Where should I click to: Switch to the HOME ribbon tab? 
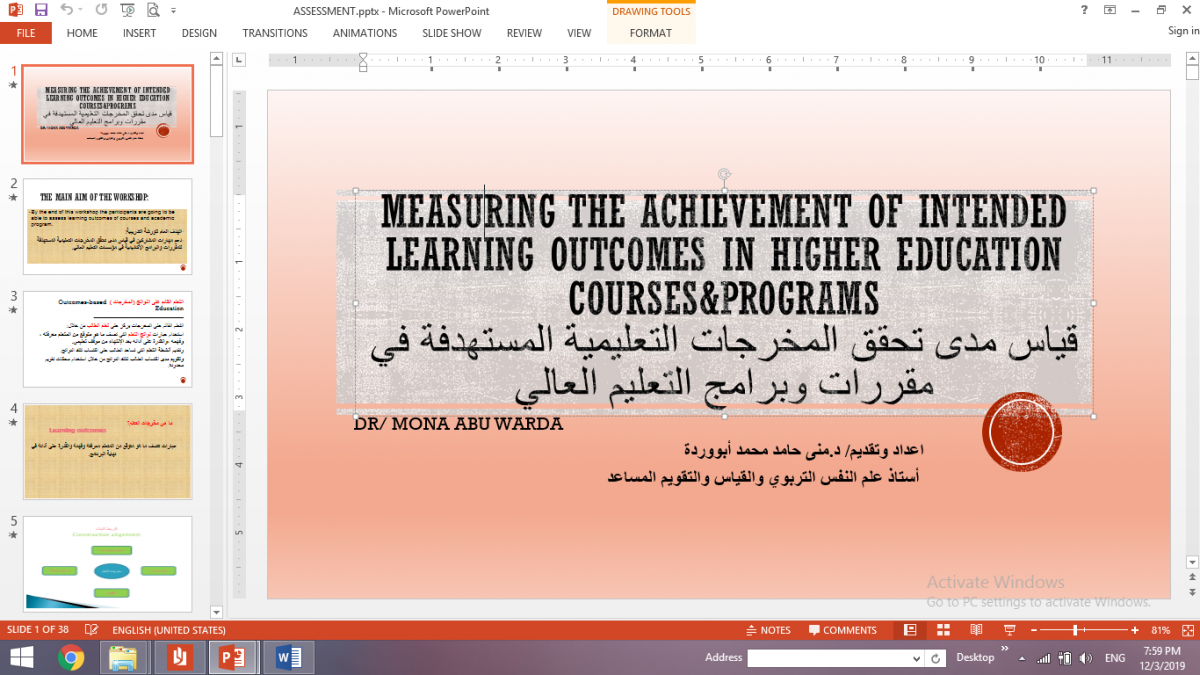[x=82, y=33]
